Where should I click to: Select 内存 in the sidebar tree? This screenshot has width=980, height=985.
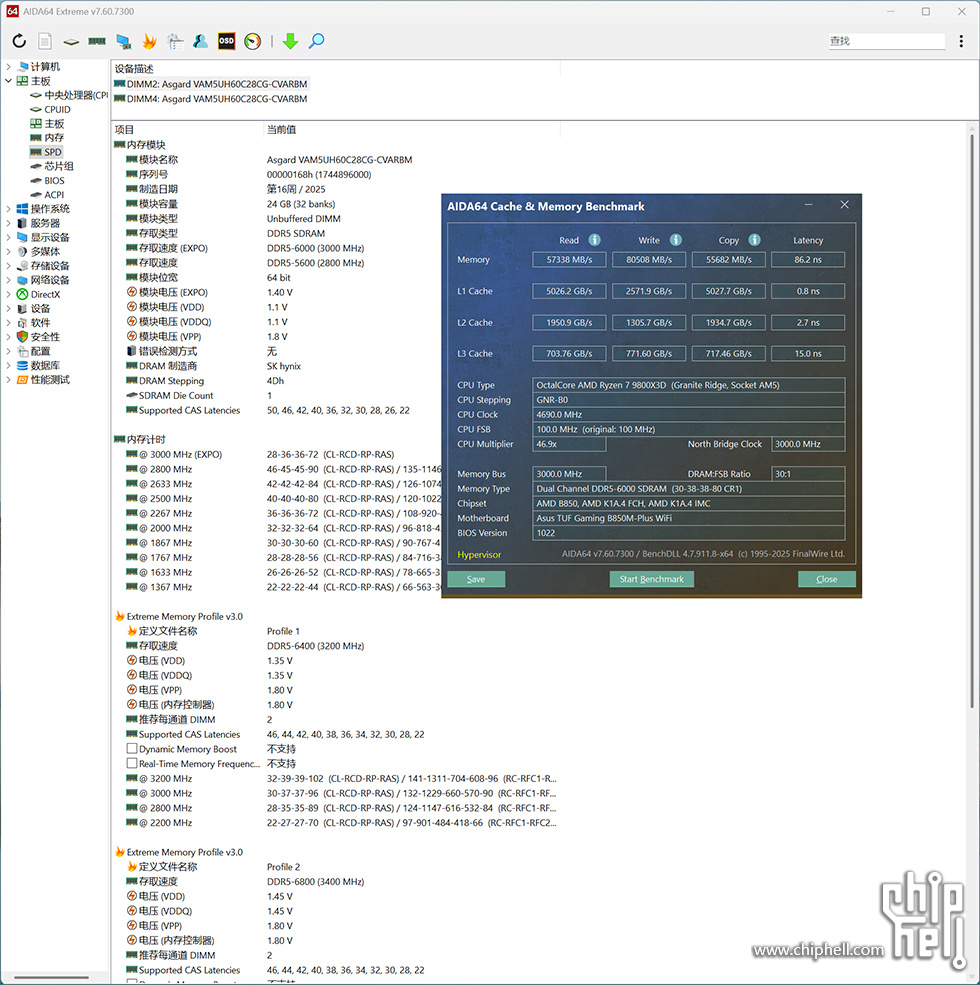(x=47, y=138)
